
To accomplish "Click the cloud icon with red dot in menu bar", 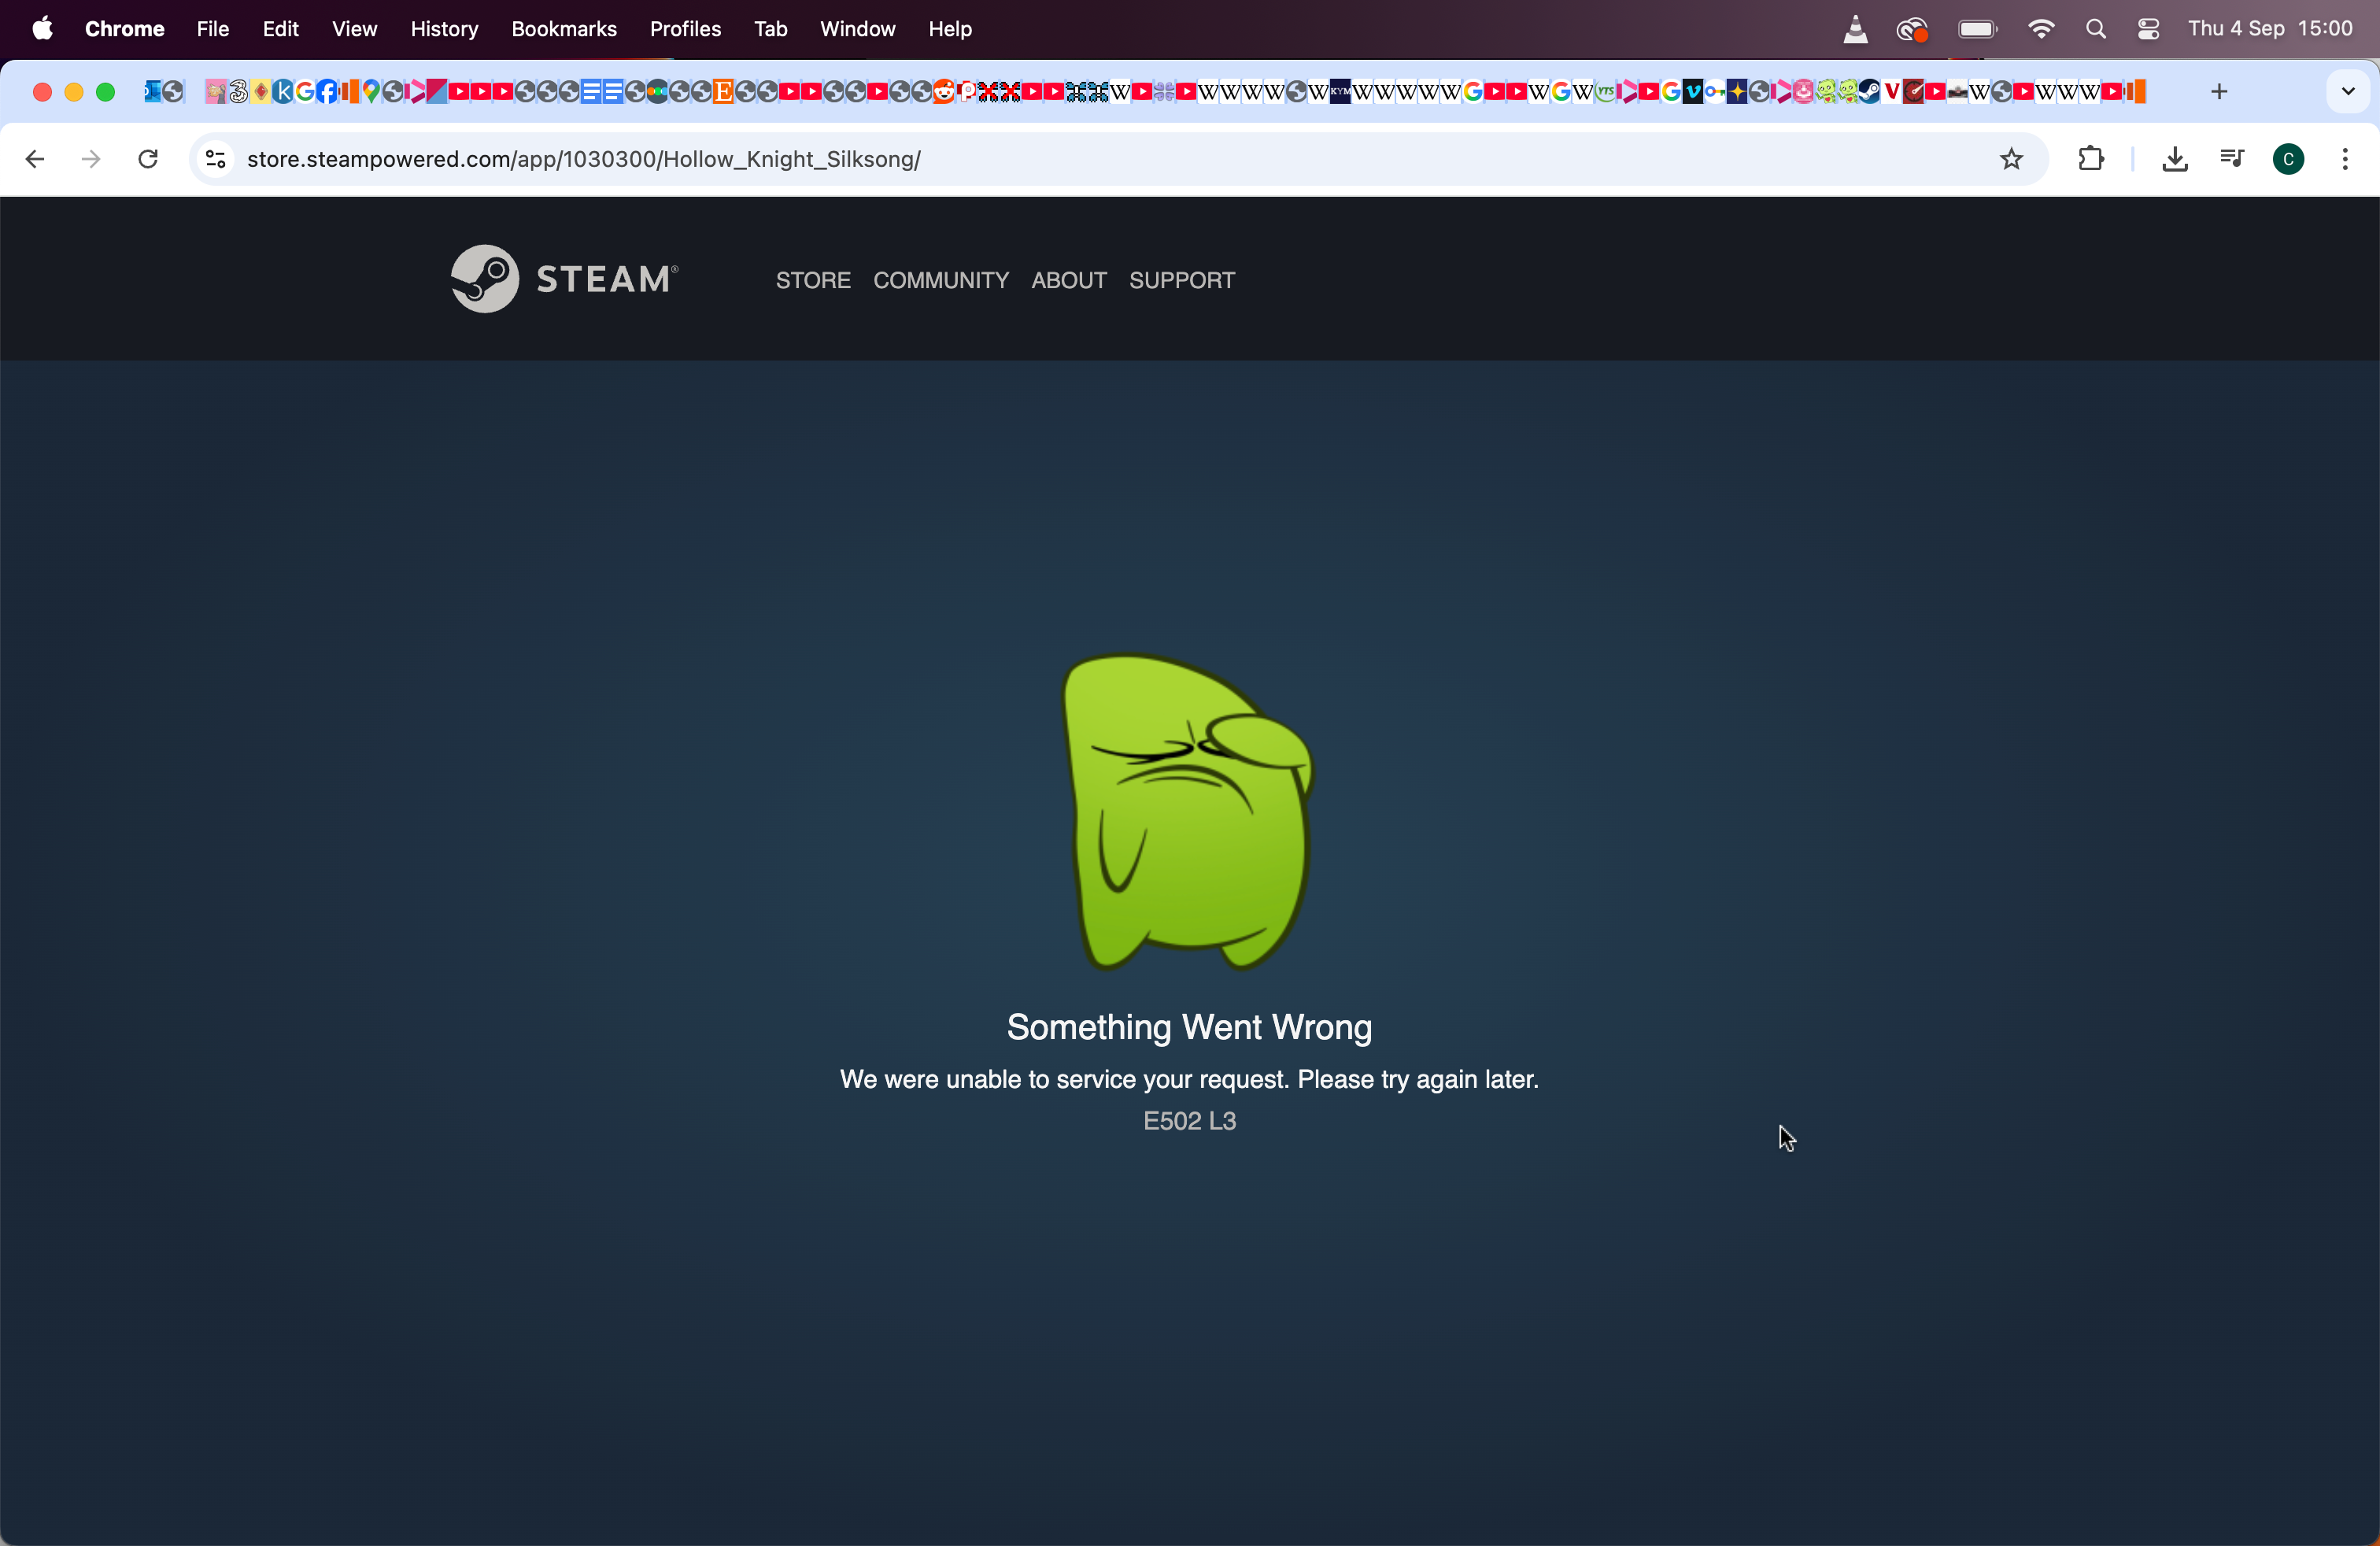I will (1911, 29).
